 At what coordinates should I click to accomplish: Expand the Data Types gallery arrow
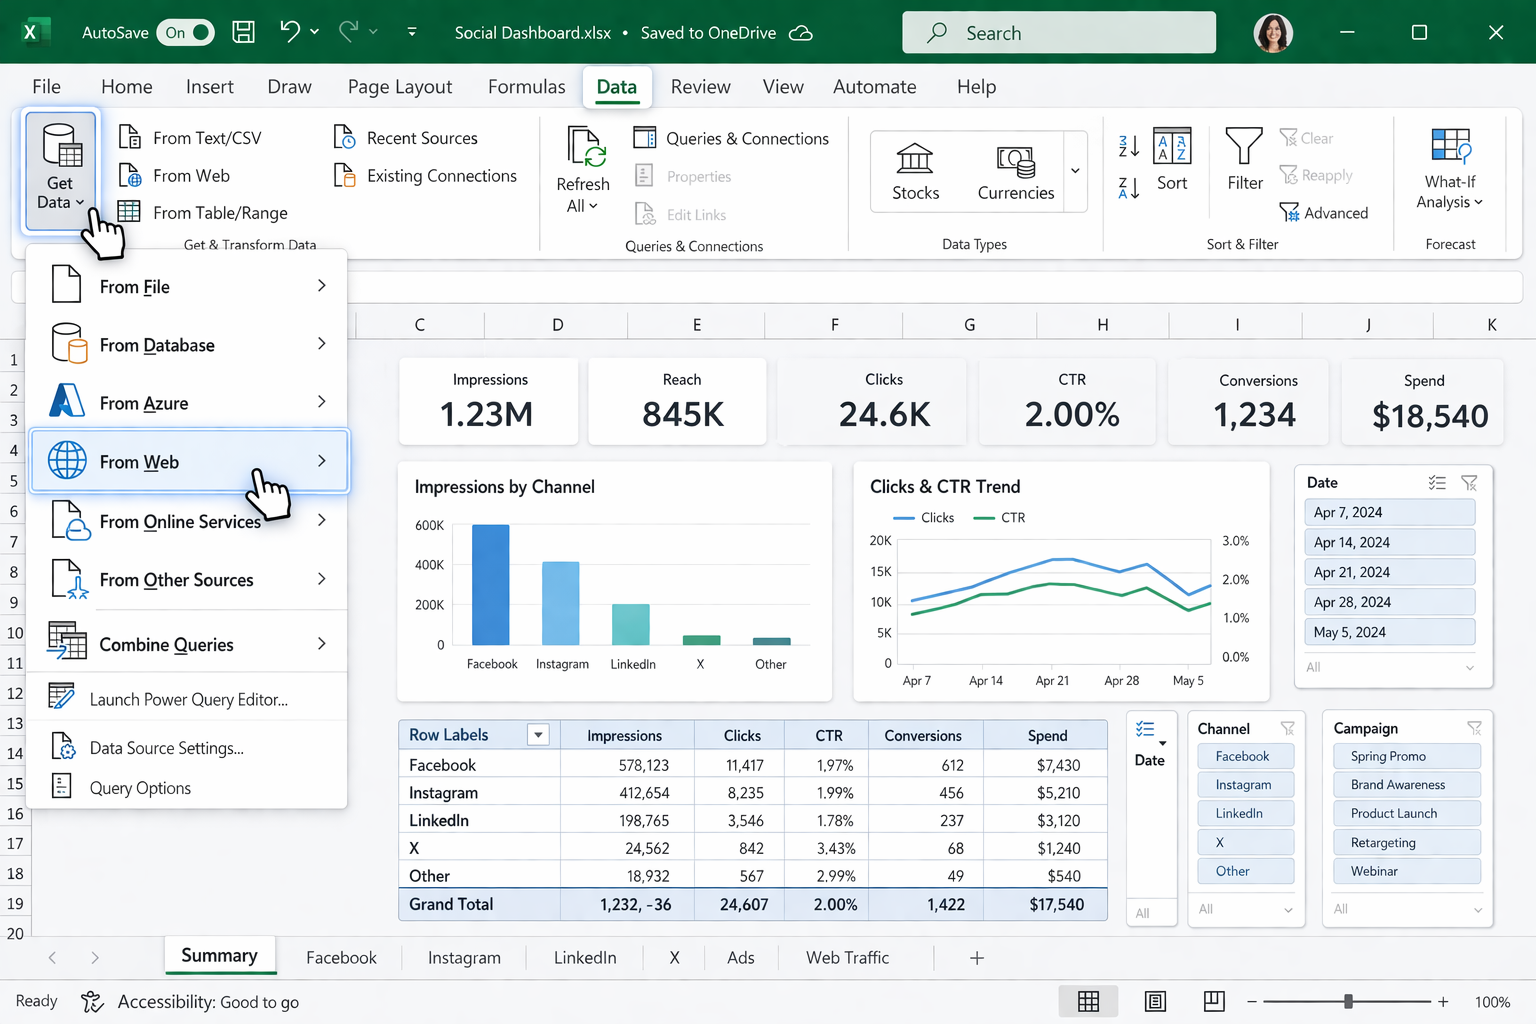(1075, 171)
